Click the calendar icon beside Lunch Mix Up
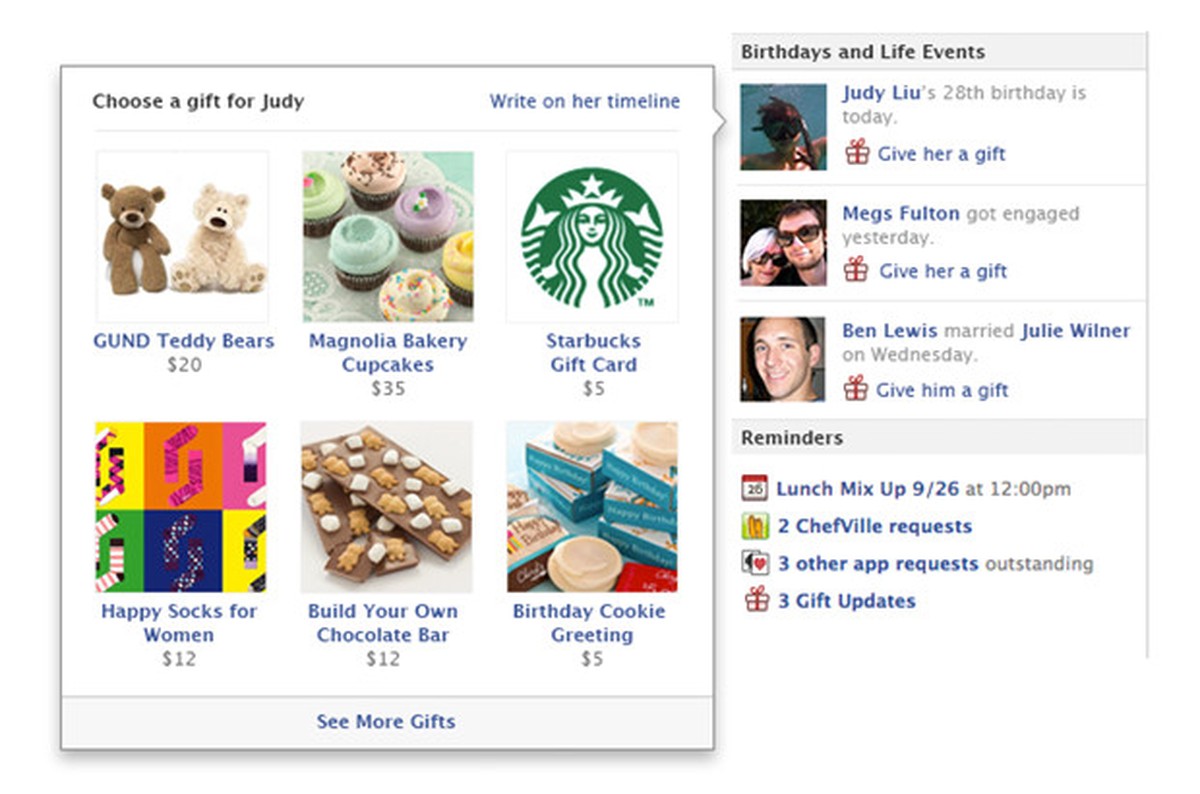Screen dimensions: 1200x794 753,488
